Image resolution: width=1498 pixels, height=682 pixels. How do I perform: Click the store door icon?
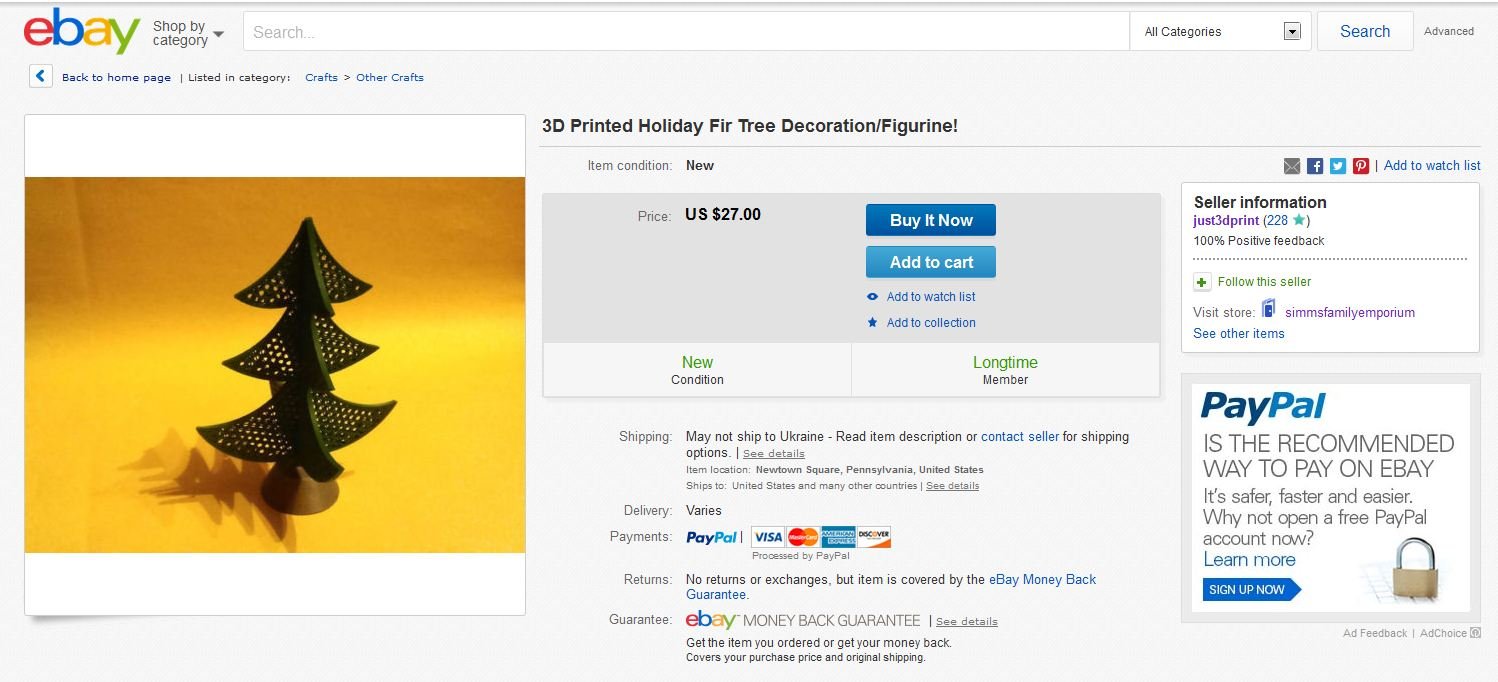pos(1269,309)
